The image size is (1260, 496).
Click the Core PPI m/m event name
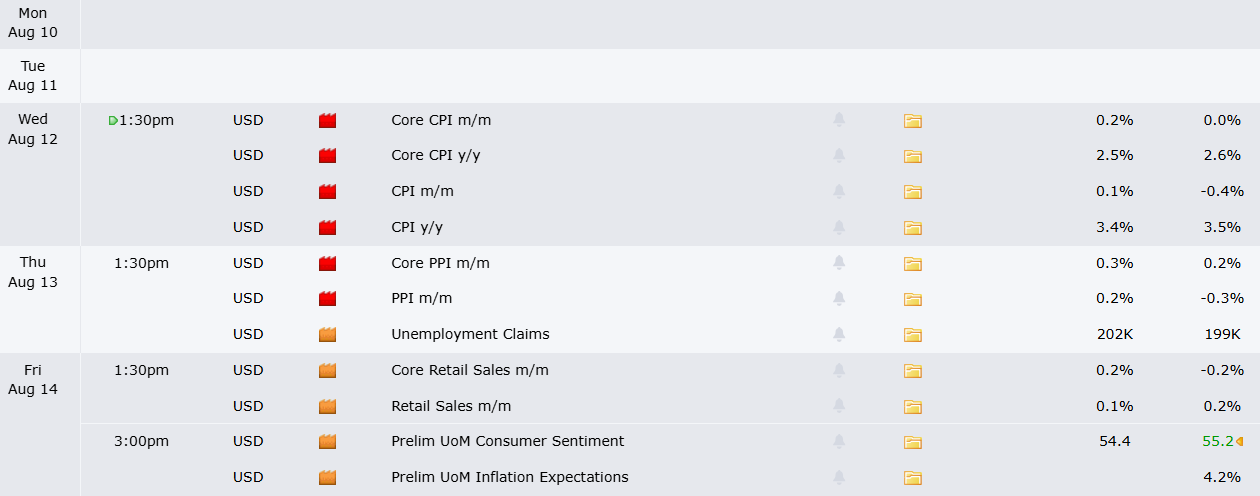tap(440, 263)
